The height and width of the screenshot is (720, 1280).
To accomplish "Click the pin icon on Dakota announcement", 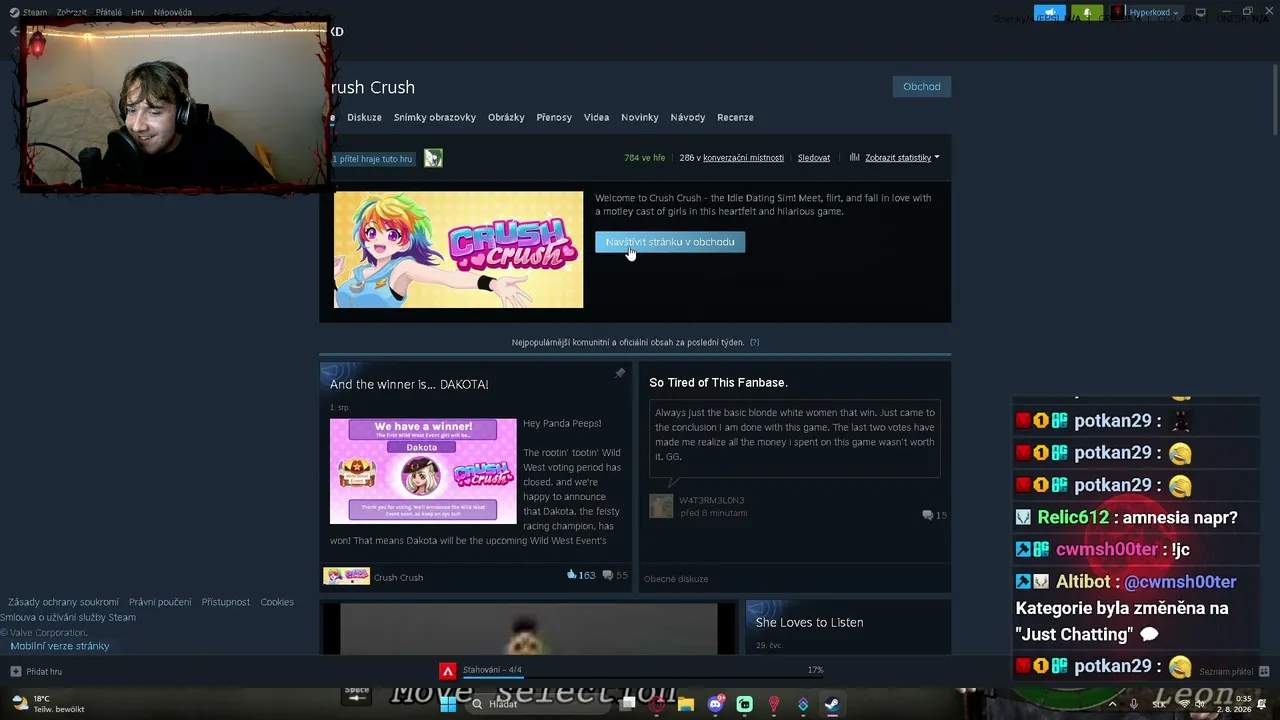I will pos(620,373).
